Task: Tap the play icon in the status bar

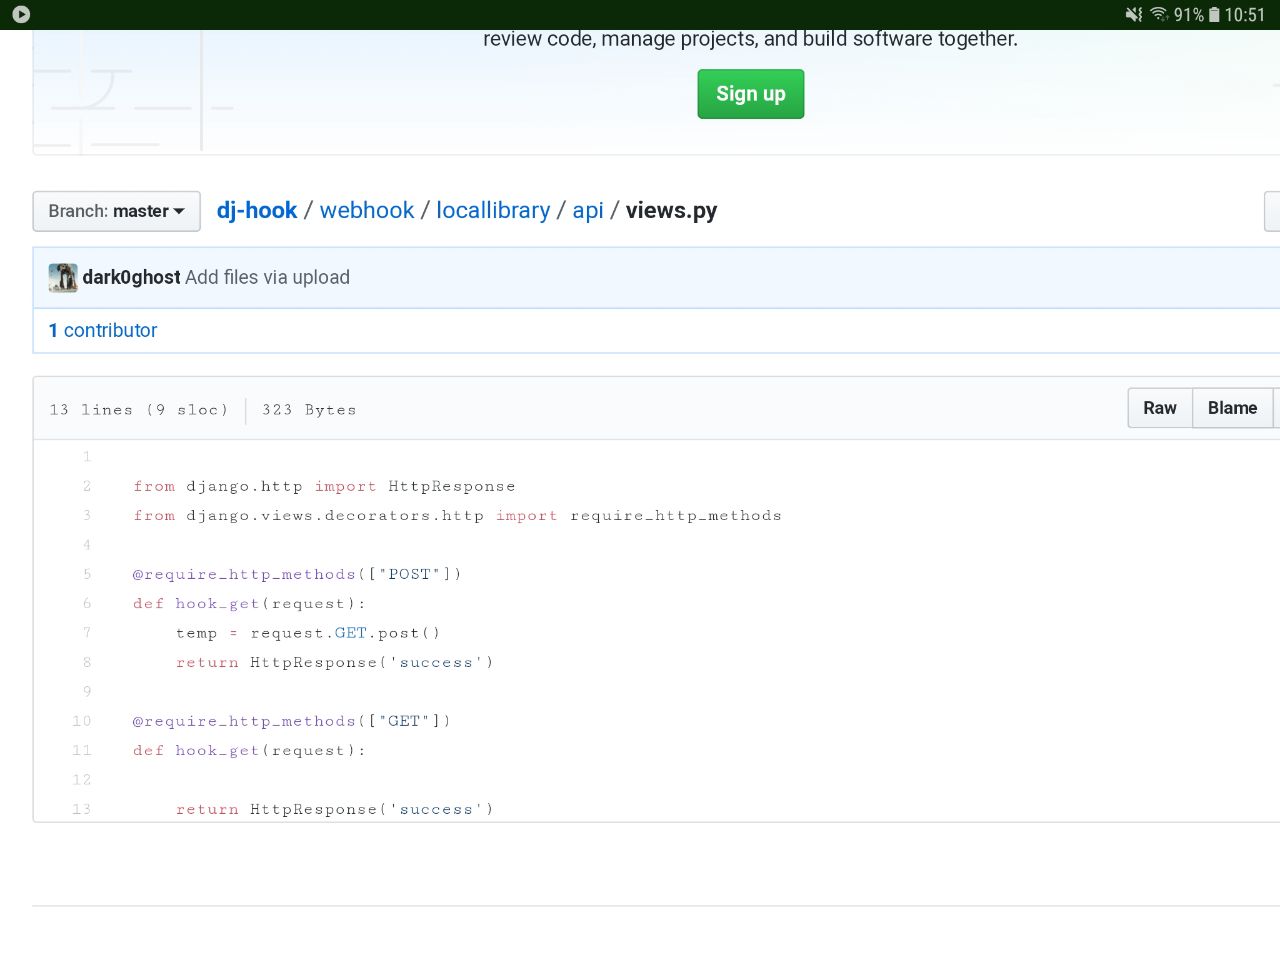Action: click(21, 14)
